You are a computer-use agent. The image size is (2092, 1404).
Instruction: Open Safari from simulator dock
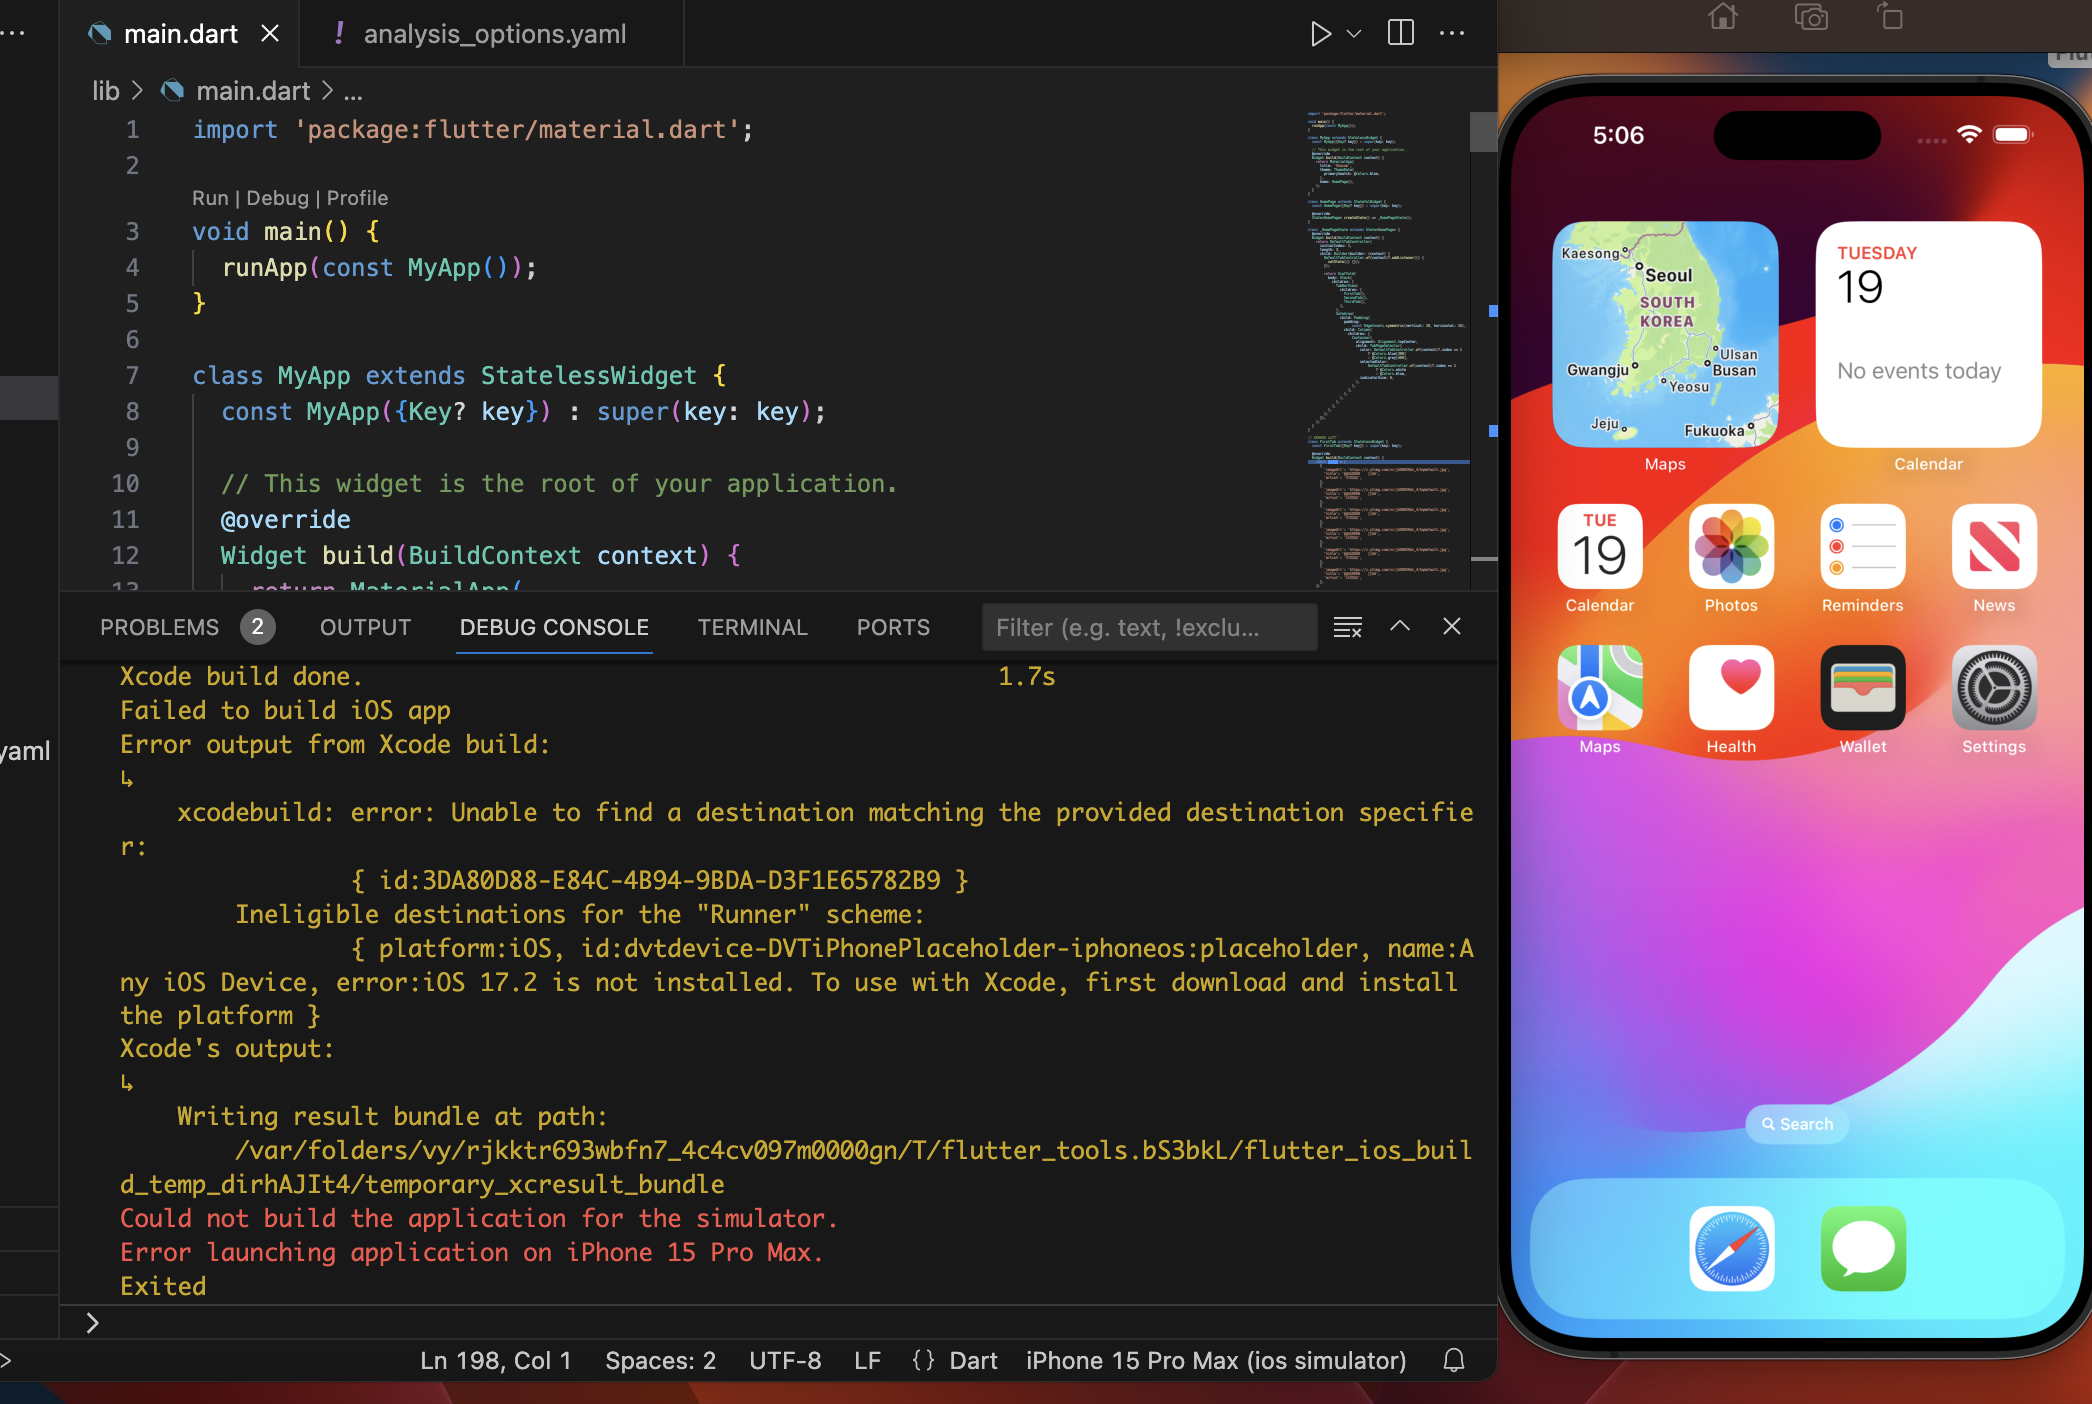point(1731,1248)
